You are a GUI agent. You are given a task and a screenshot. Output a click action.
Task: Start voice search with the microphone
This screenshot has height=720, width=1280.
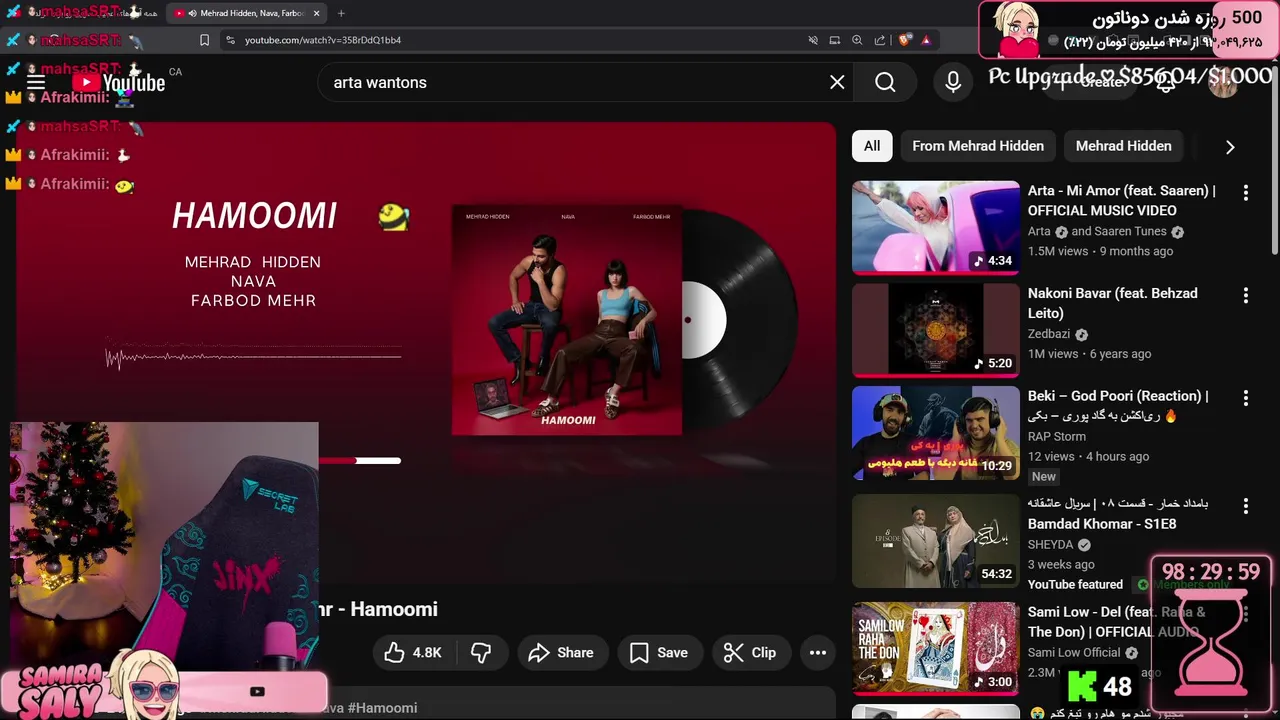click(953, 82)
